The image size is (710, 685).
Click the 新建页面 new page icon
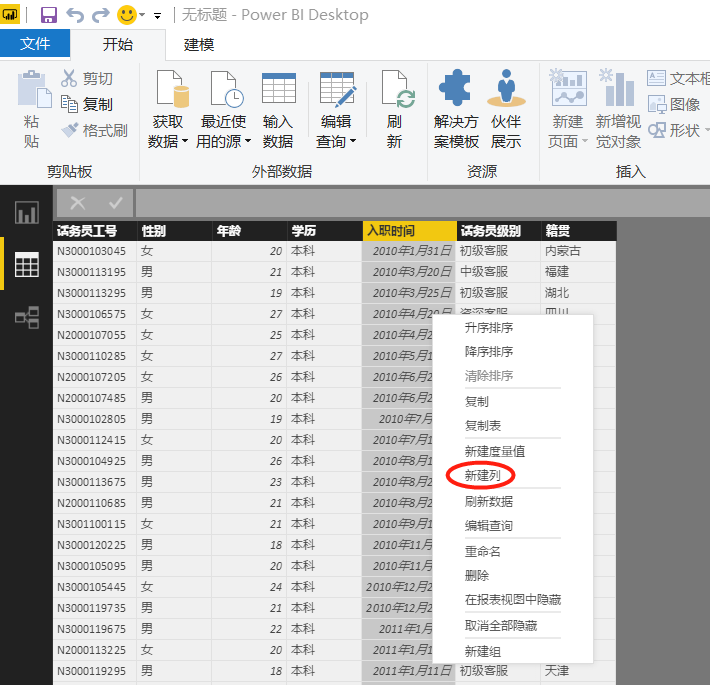pos(567,89)
